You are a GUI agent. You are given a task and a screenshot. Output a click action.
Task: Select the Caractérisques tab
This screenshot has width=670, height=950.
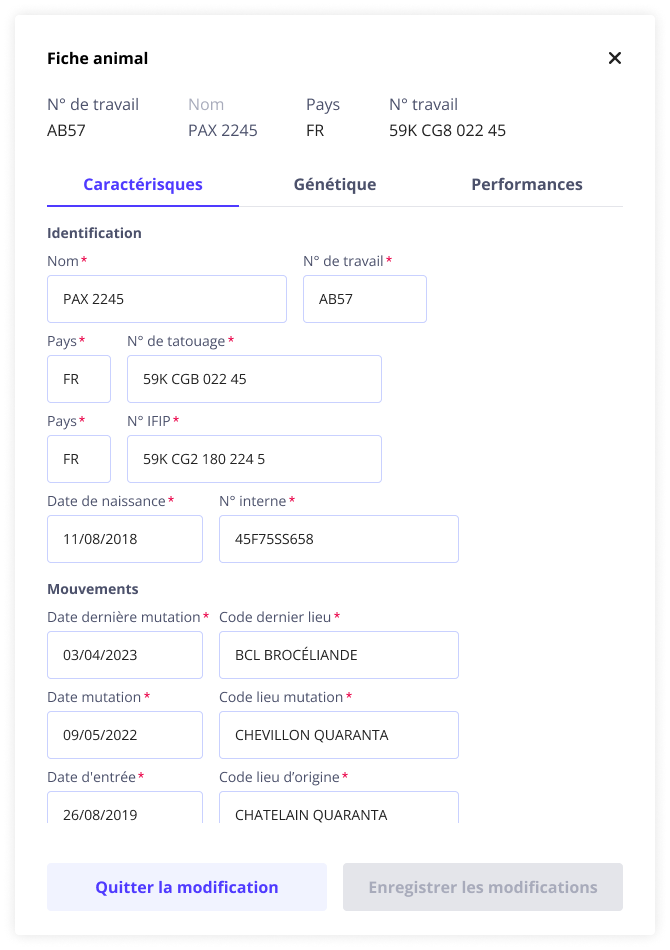(143, 184)
